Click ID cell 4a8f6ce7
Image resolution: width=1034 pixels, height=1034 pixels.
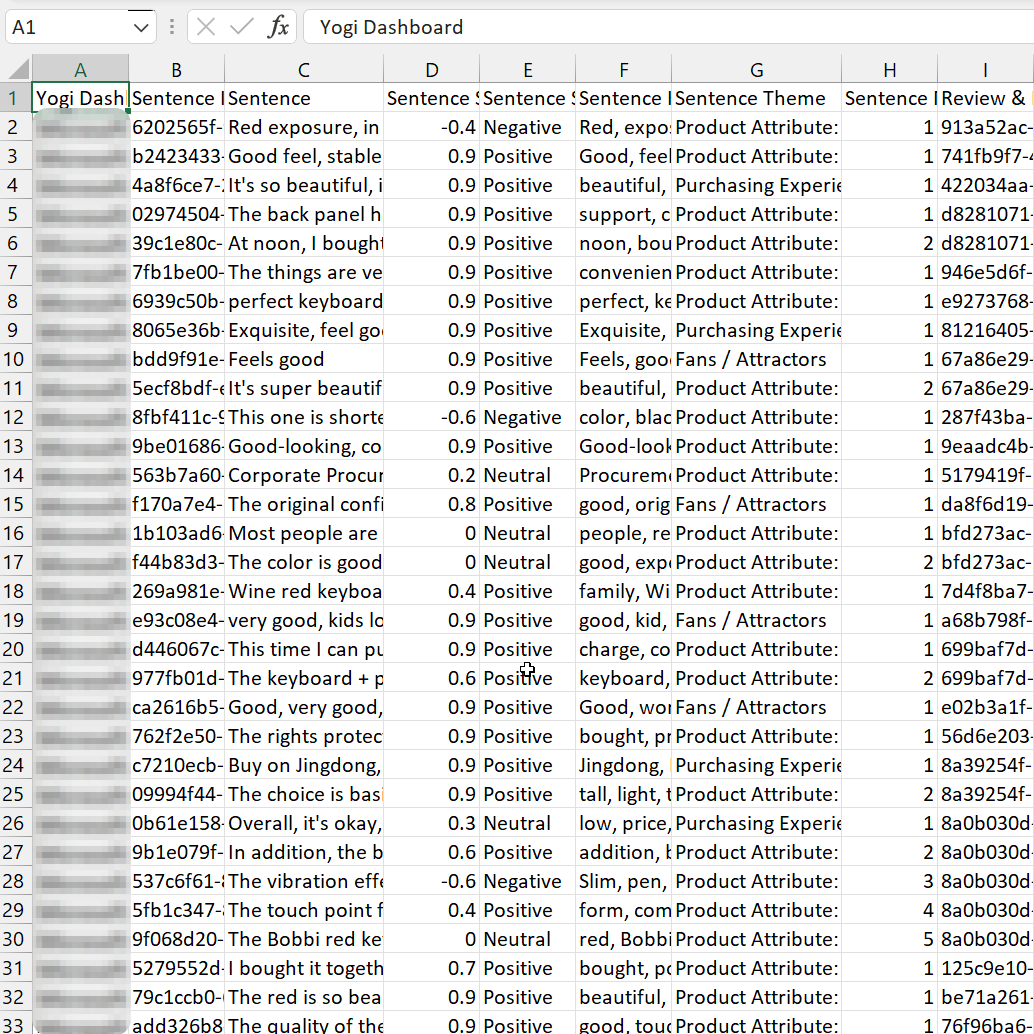pyautogui.click(x=176, y=185)
